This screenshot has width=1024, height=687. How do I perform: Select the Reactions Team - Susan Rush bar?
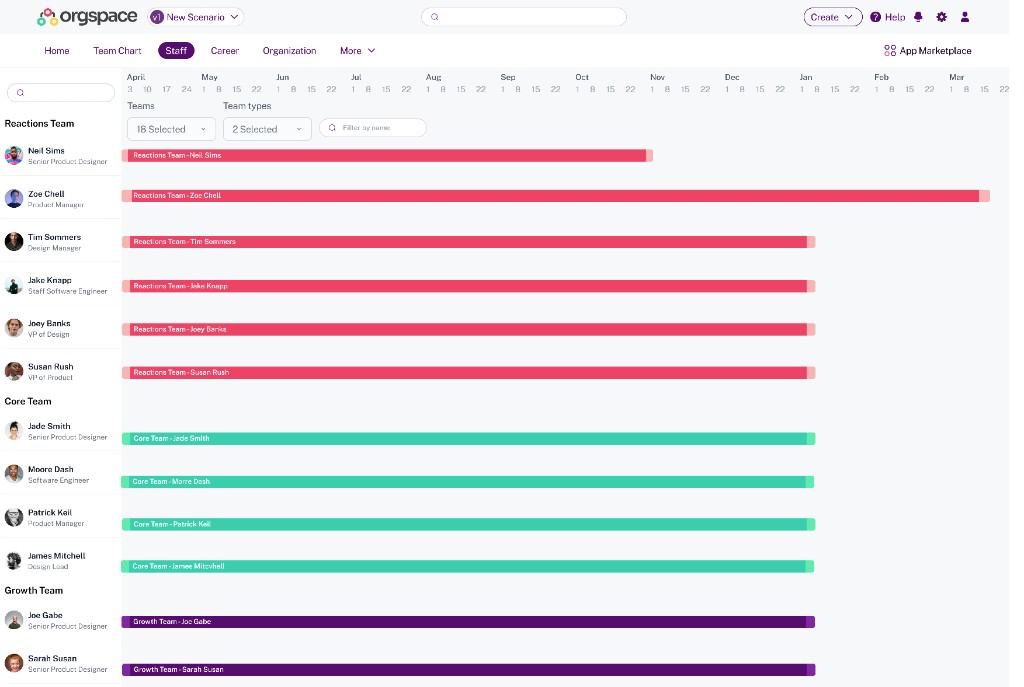click(469, 372)
